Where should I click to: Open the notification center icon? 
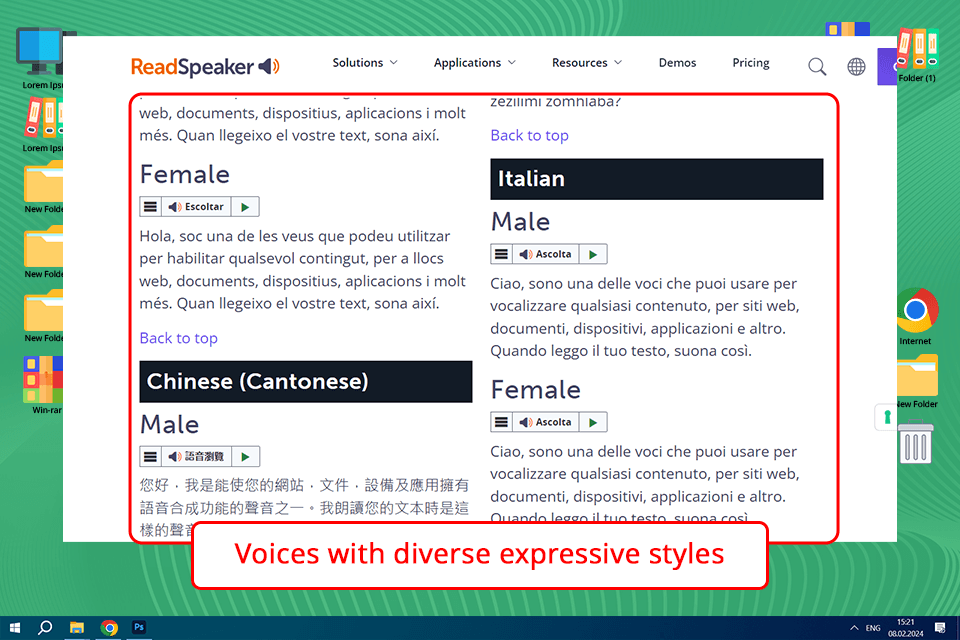click(940, 628)
